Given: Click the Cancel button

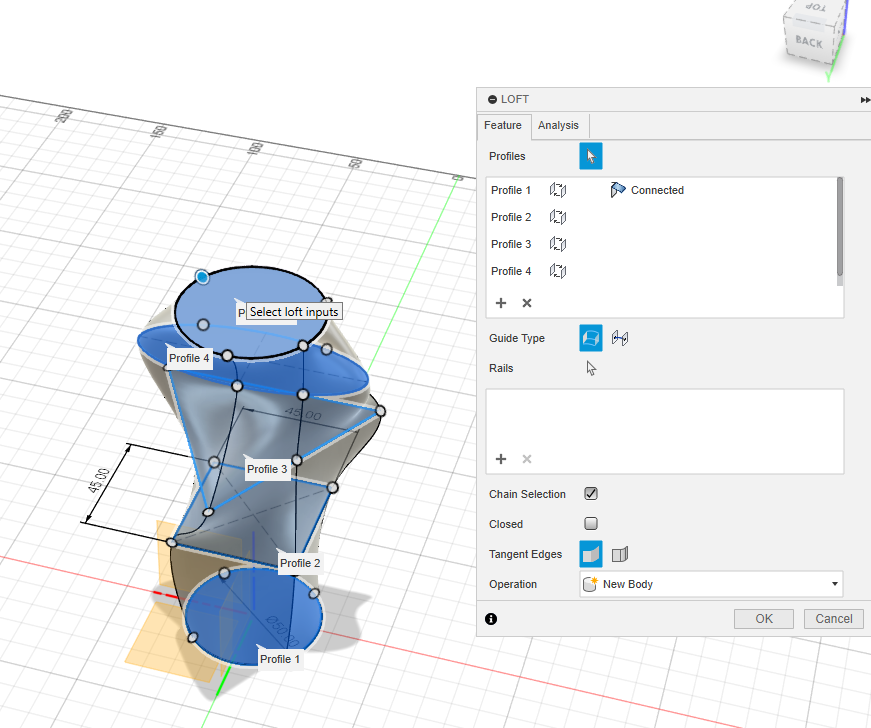Looking at the screenshot, I should click(834, 619).
